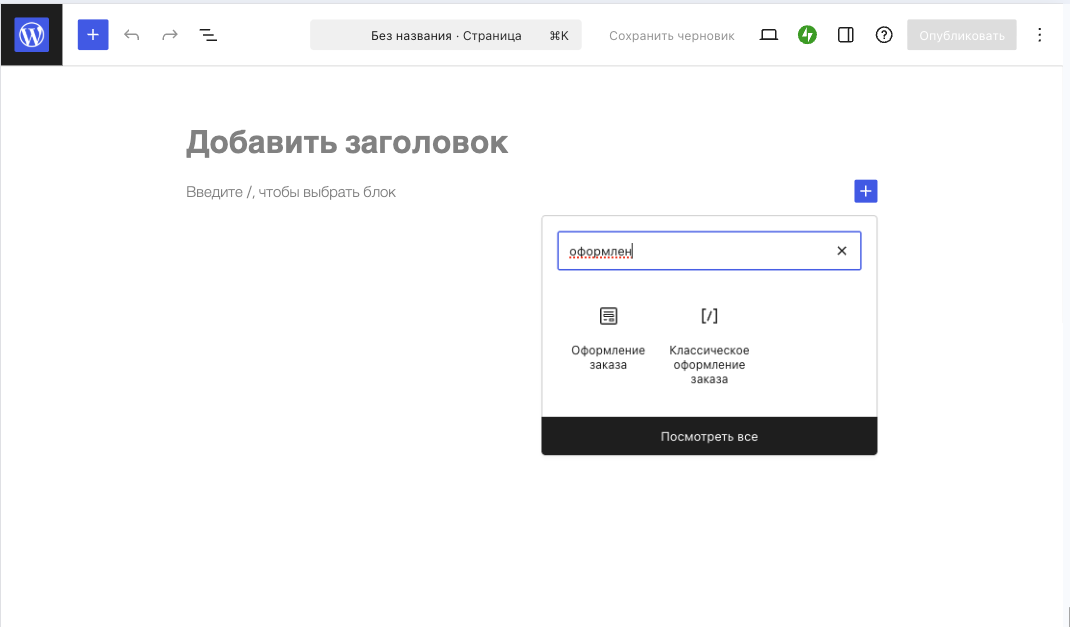Open the help question mark icon

click(883, 33)
